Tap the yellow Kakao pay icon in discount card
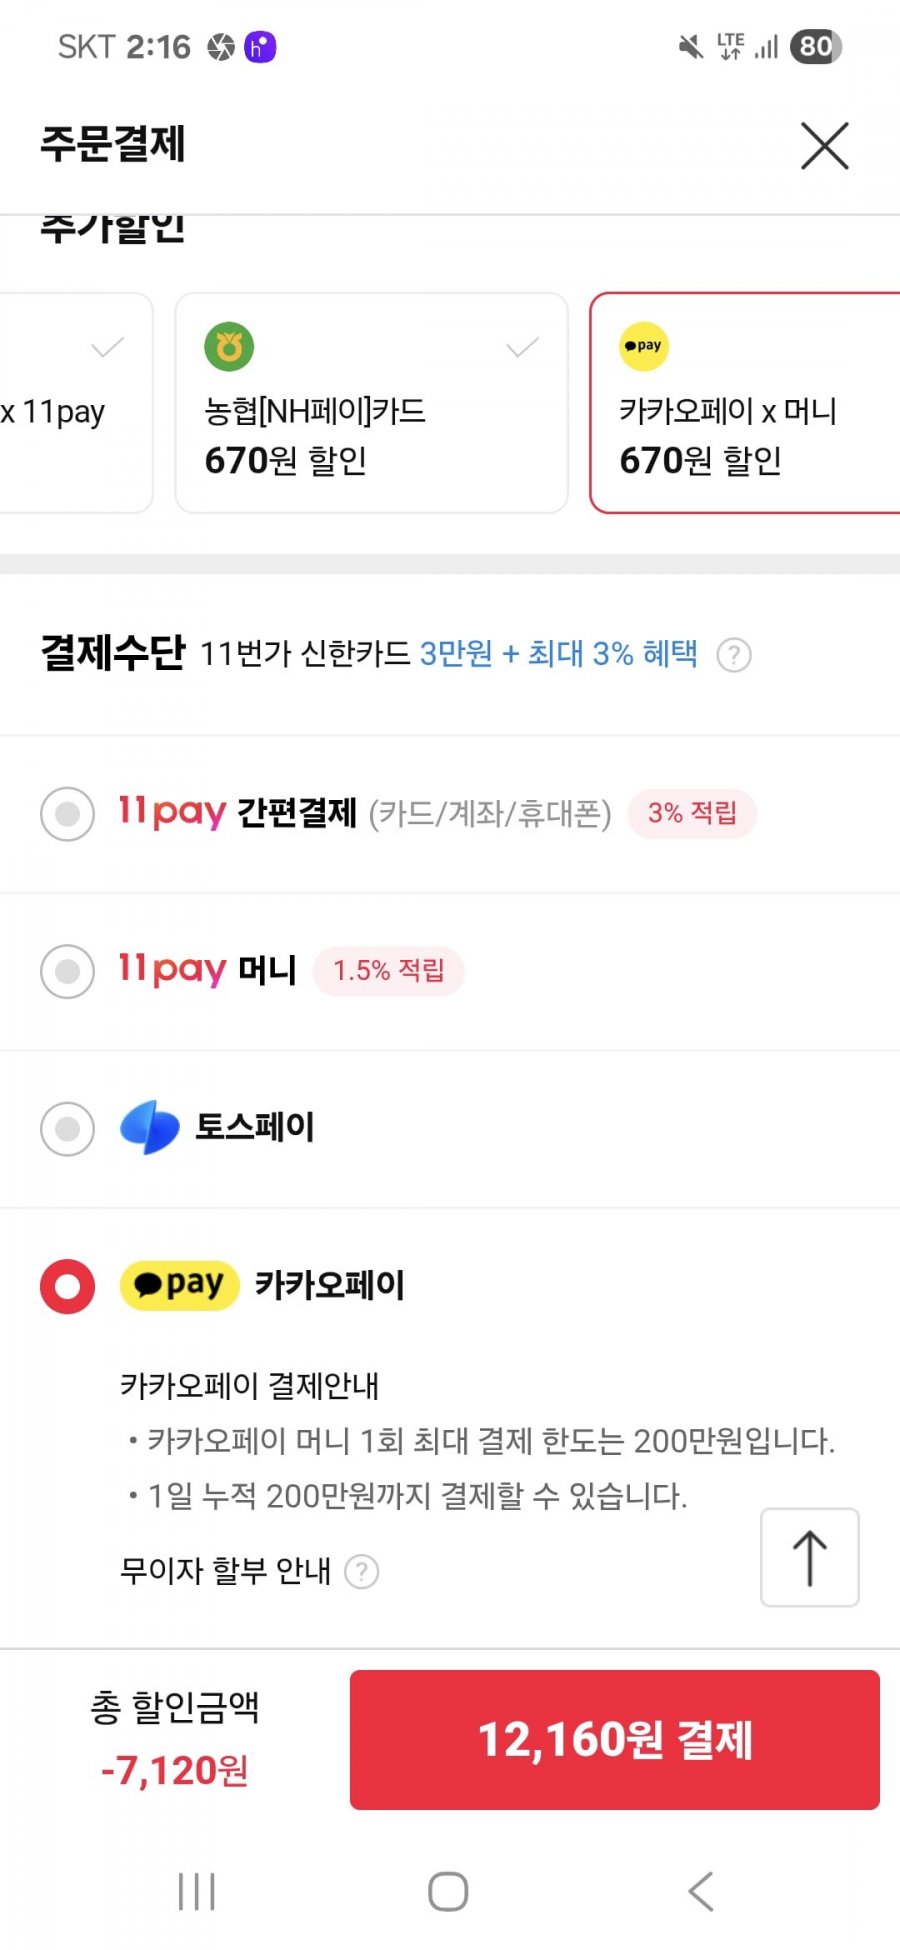Image resolution: width=900 pixels, height=1950 pixels. (643, 346)
